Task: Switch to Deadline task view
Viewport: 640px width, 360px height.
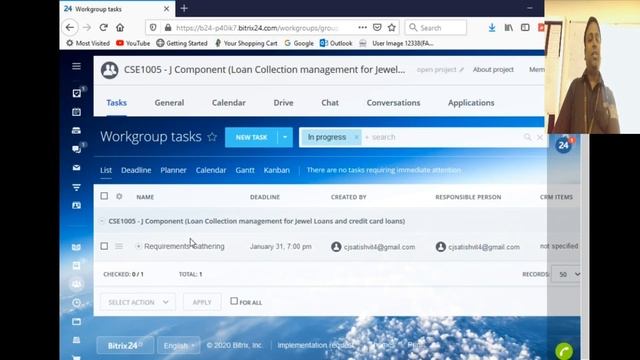Action: point(136,170)
